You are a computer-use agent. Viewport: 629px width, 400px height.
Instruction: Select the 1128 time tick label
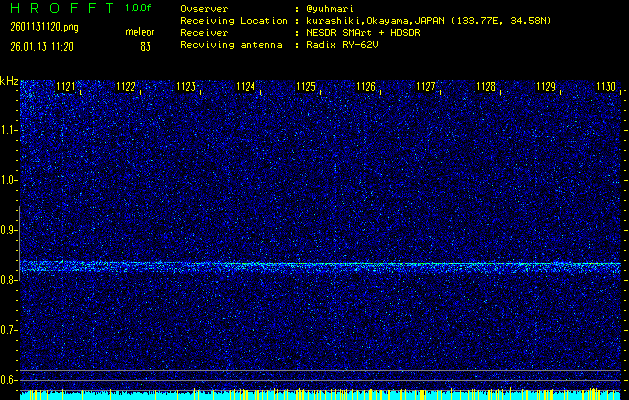coord(486,87)
